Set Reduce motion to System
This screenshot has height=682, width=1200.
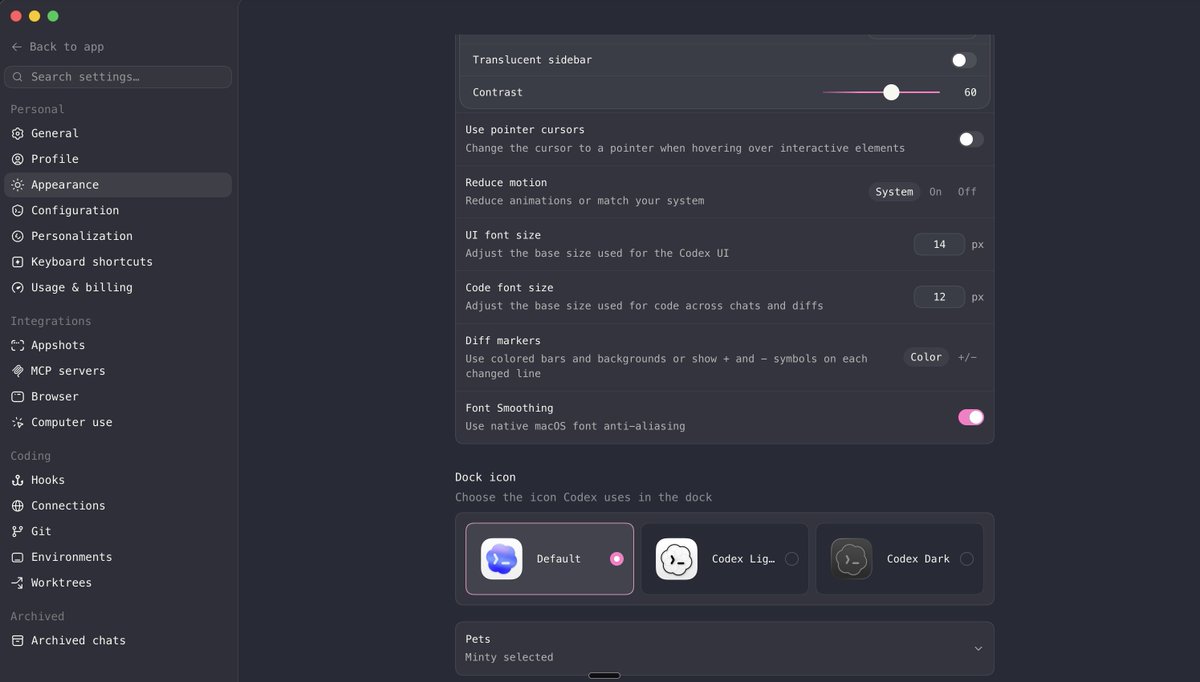(894, 192)
